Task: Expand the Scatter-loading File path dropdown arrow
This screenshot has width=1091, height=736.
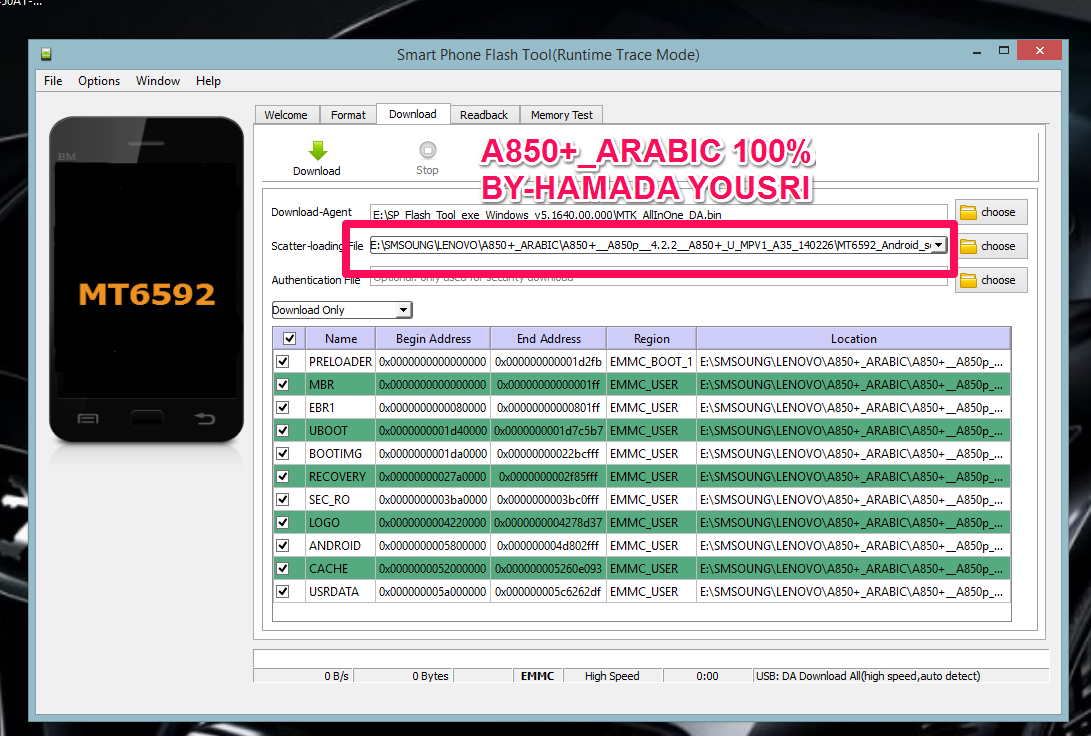Action: tap(939, 245)
